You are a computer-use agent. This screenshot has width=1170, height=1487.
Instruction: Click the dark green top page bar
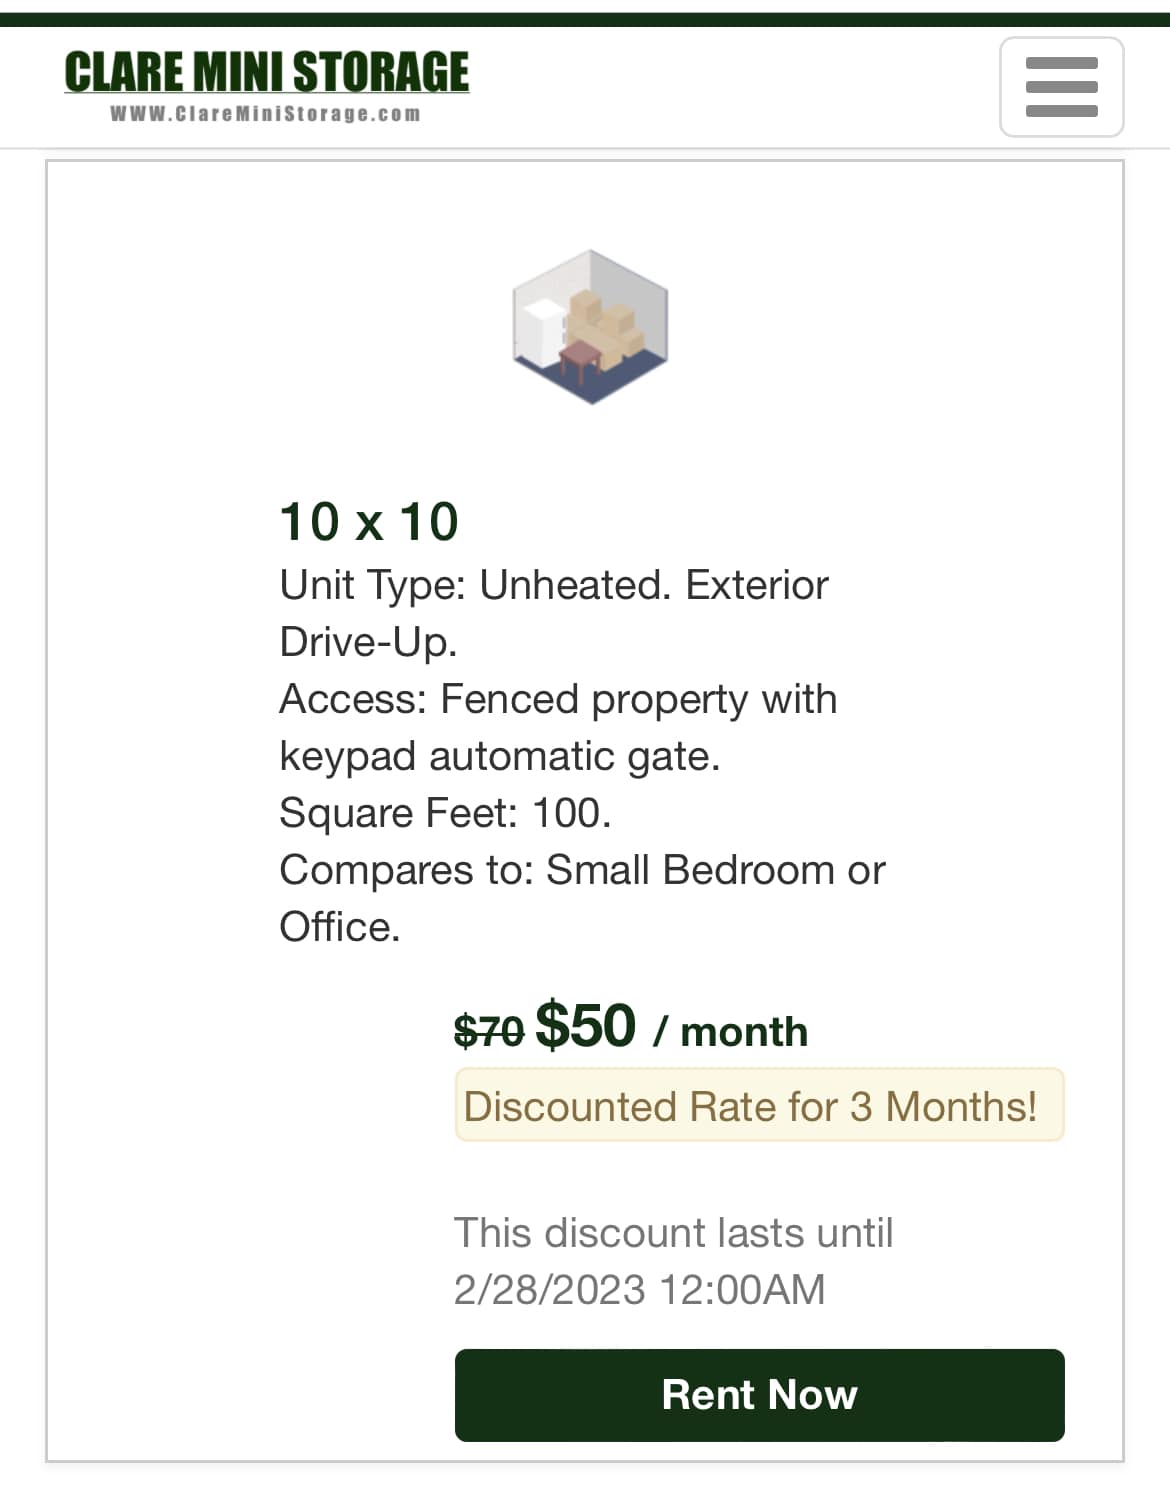[585, 19]
